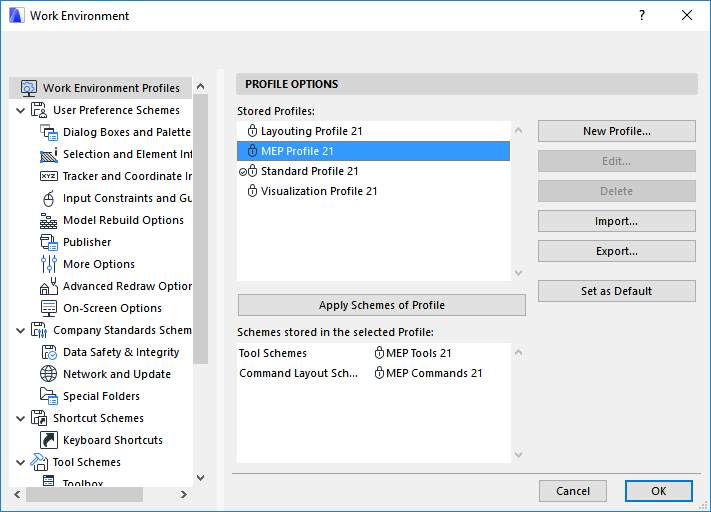Click the Dialog Boxes and Palettes icon
711x512 pixels.
tap(49, 132)
